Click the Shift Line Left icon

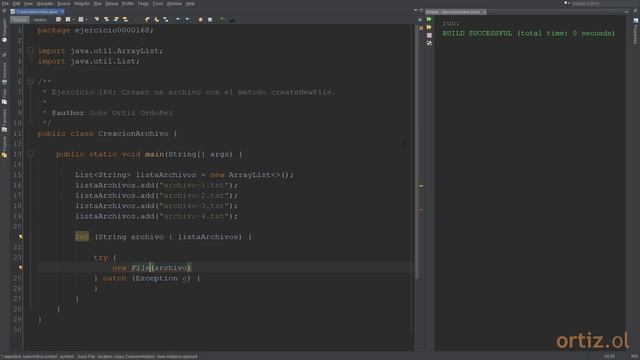[x=178, y=19]
